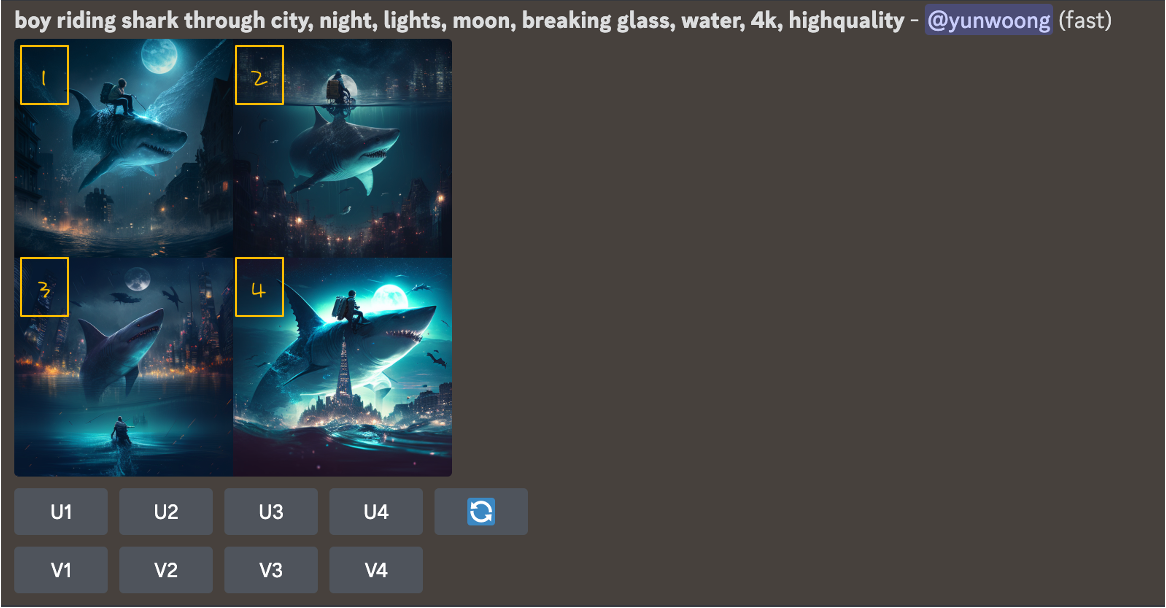Select the U4 upscale button
This screenshot has width=1166, height=608.
click(376, 511)
